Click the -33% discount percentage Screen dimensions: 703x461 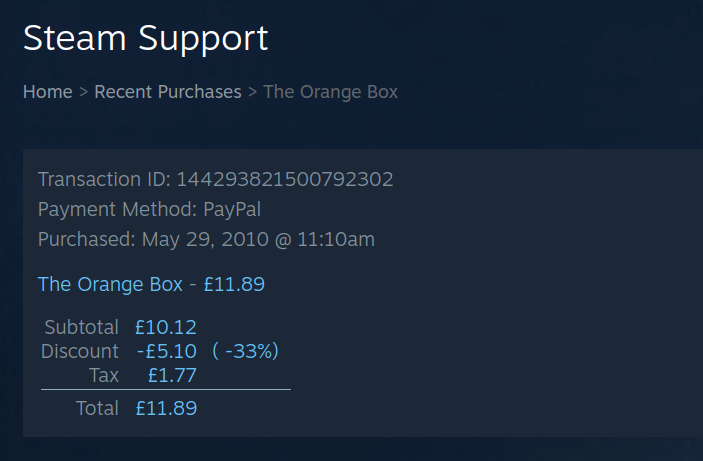[246, 351]
